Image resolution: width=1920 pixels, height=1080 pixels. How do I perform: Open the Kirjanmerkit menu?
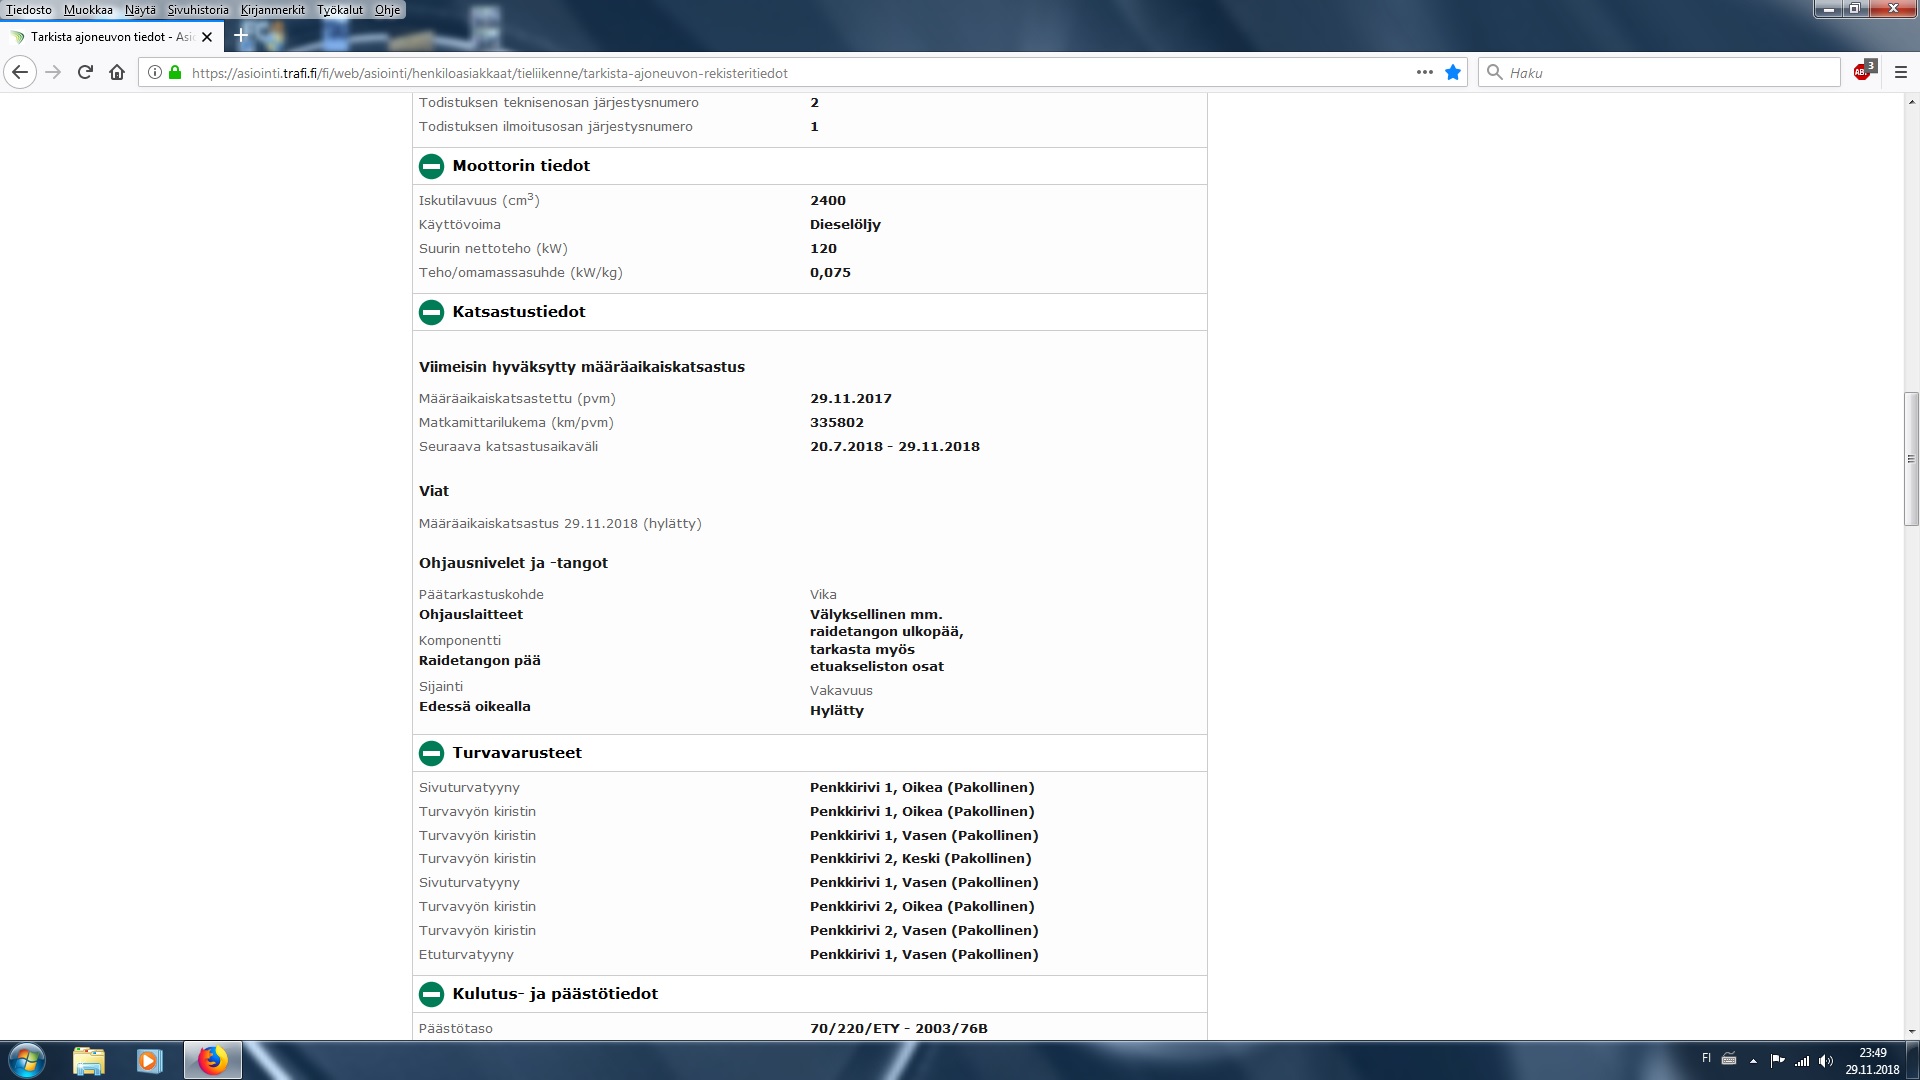point(272,10)
